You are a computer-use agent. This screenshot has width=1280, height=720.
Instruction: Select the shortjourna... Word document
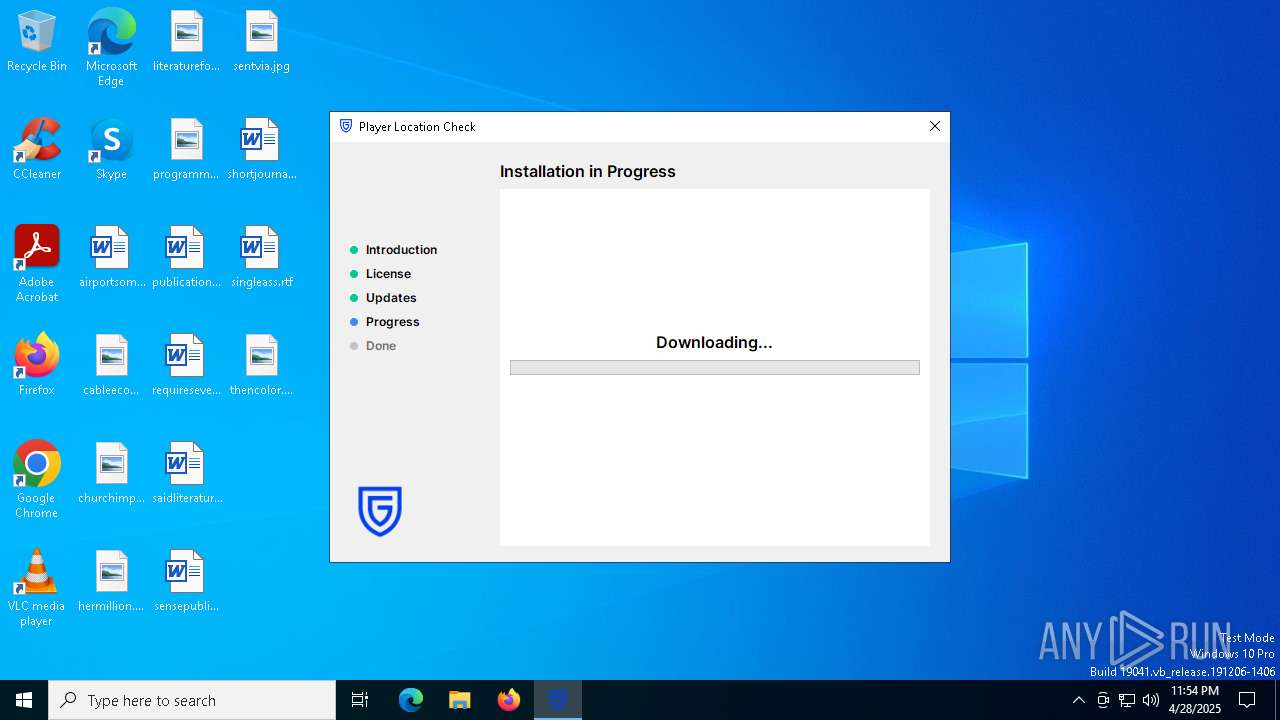[261, 150]
